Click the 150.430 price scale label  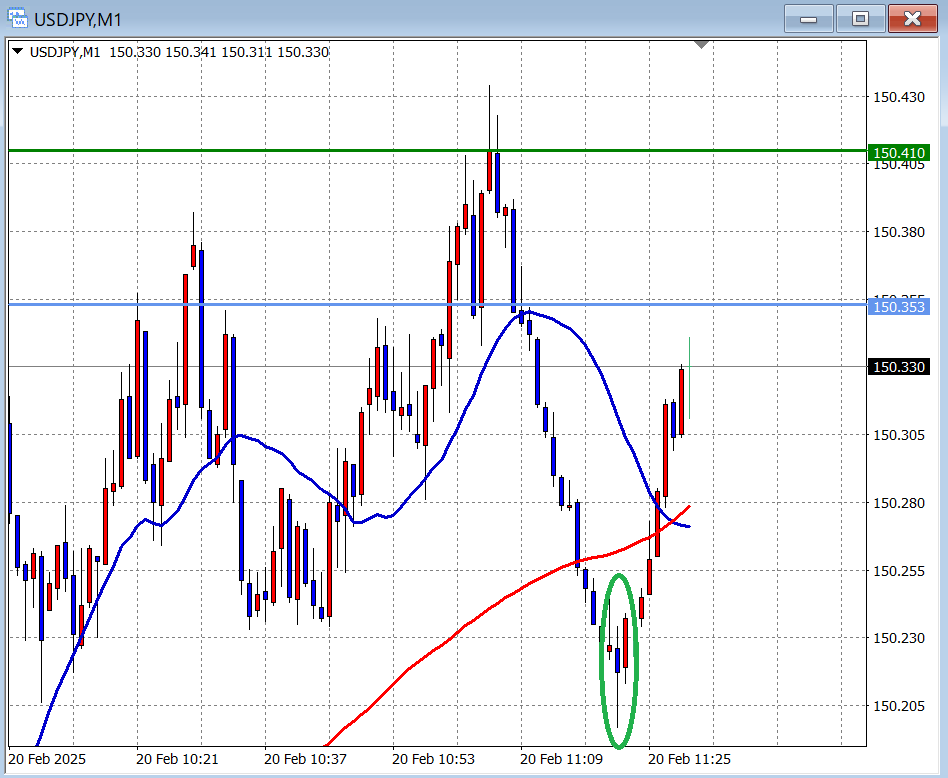pos(898,97)
